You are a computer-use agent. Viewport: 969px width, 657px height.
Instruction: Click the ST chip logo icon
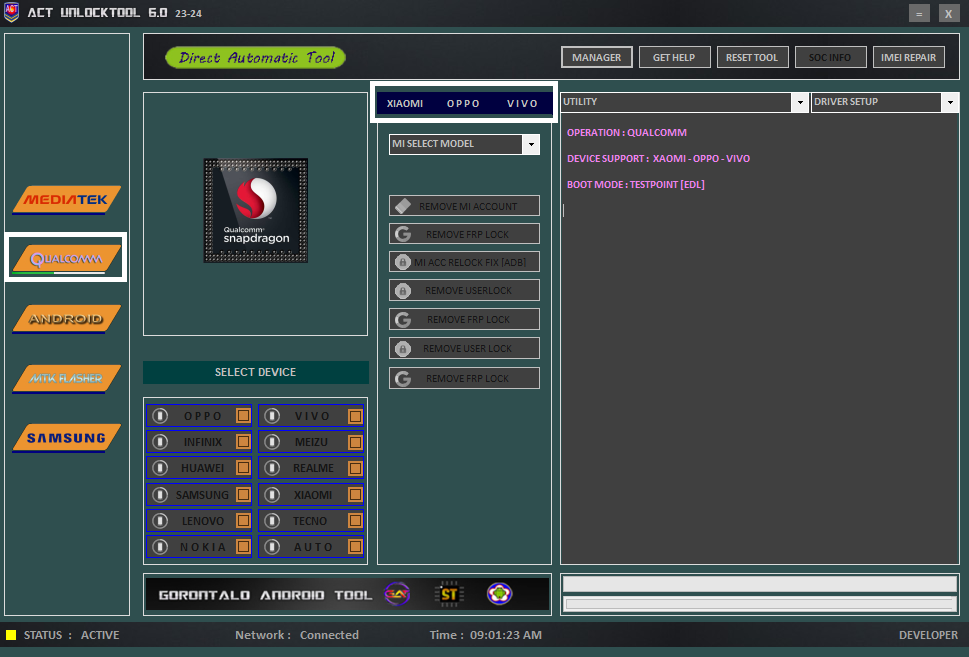click(x=449, y=594)
